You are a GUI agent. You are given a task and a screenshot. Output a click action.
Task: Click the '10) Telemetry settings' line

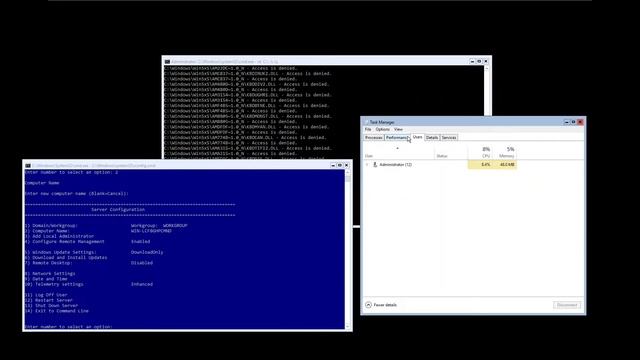click(x=54, y=284)
